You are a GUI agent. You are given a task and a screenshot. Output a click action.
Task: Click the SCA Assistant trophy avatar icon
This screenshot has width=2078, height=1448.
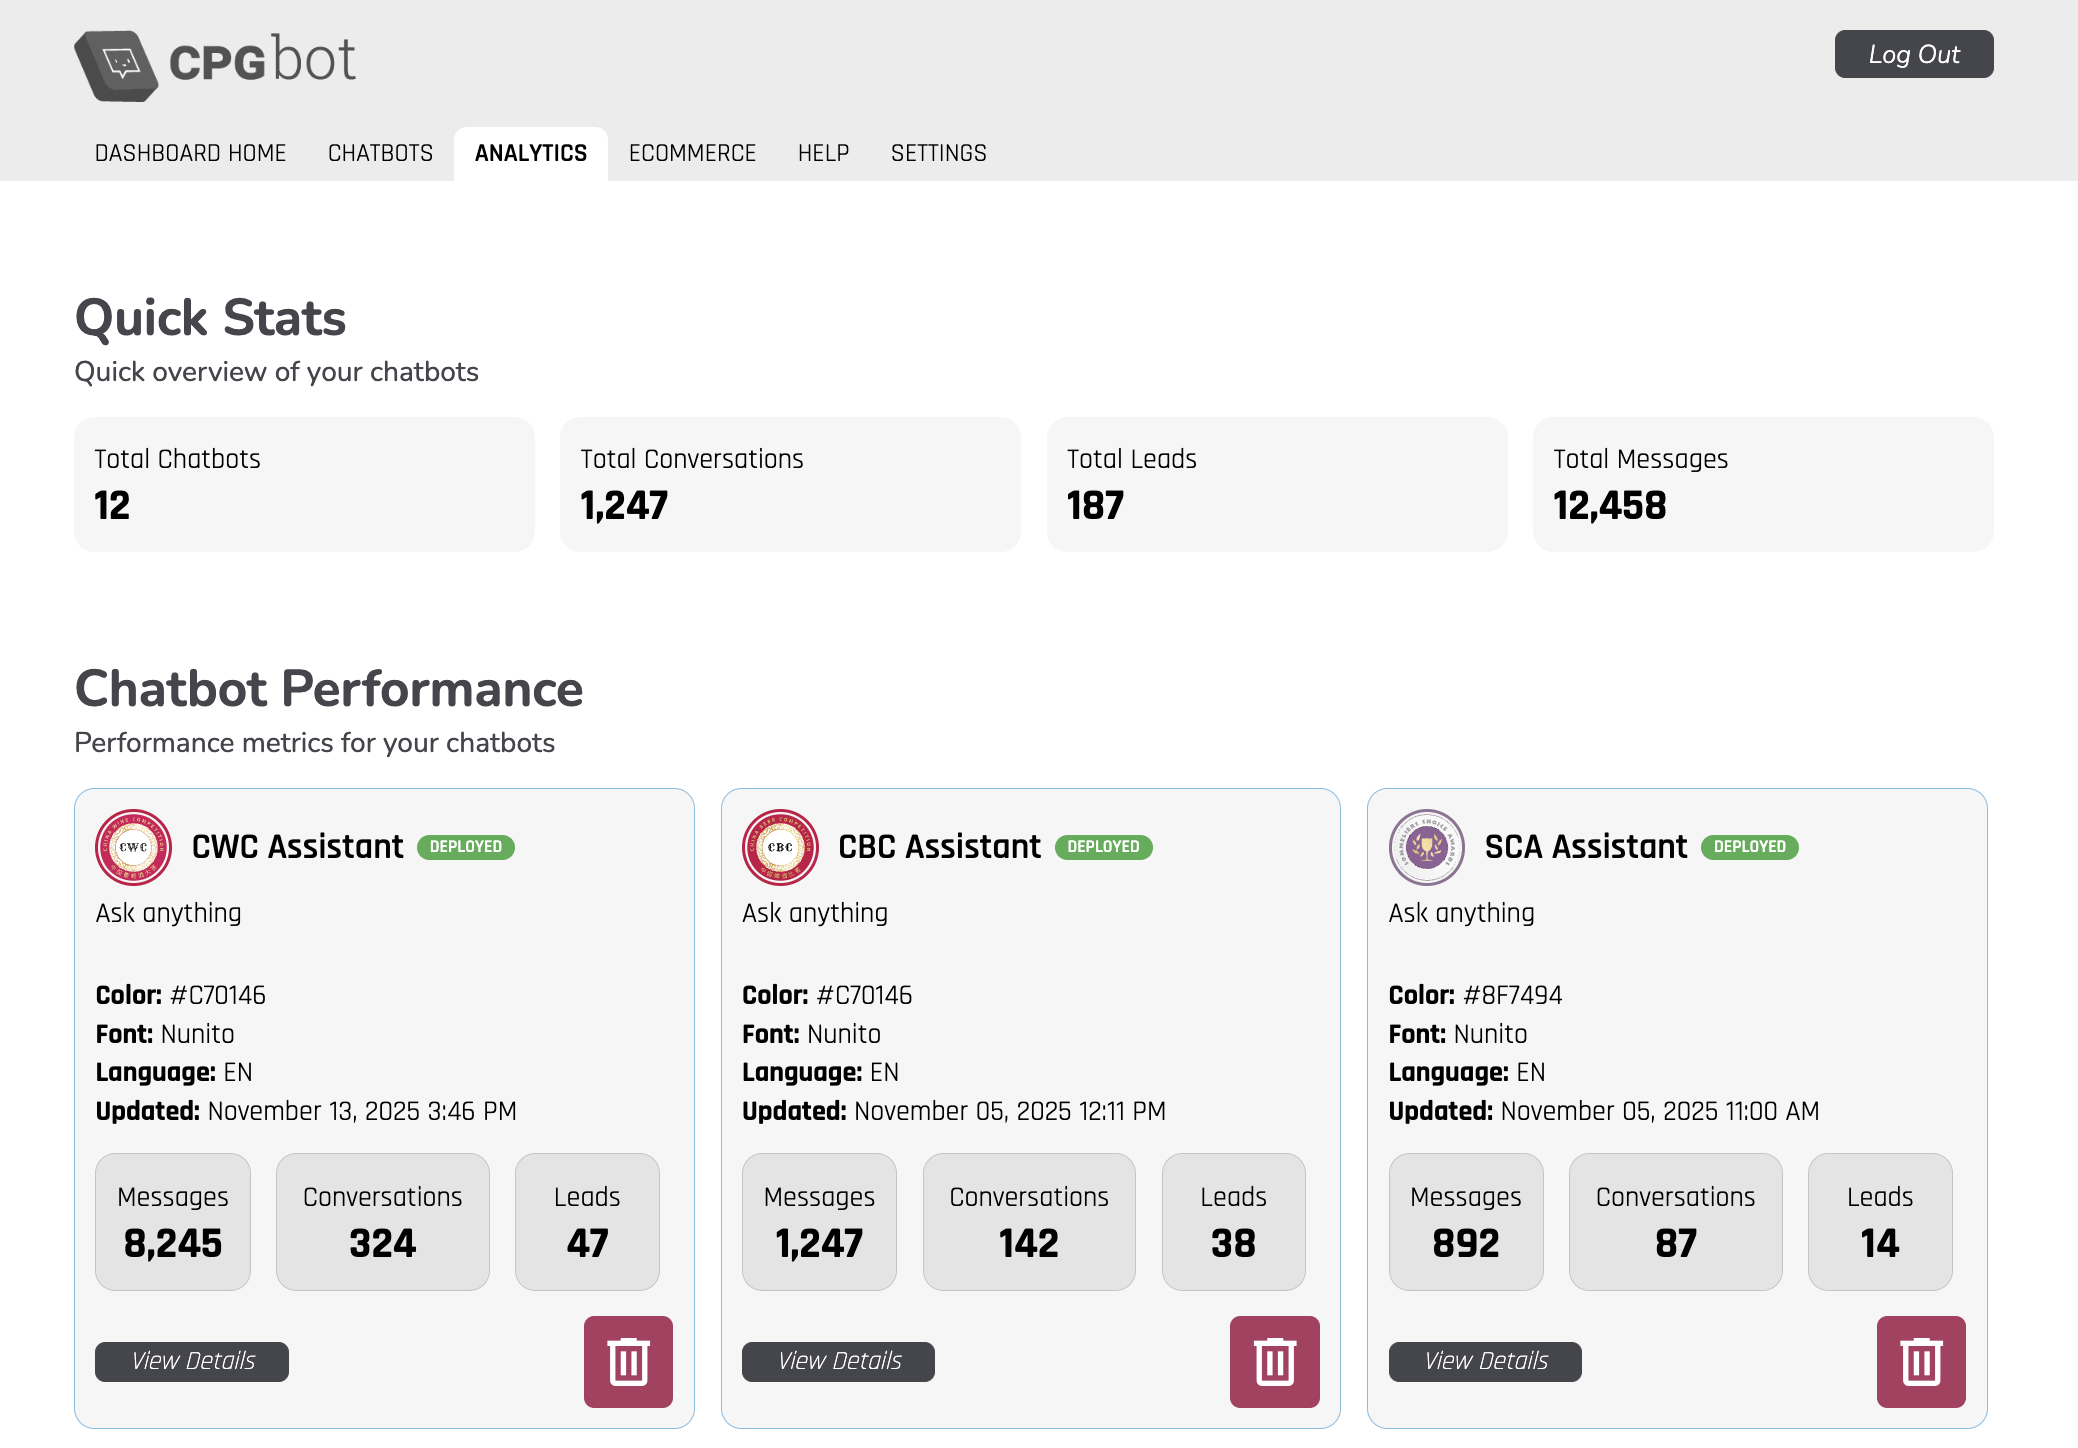tap(1427, 846)
